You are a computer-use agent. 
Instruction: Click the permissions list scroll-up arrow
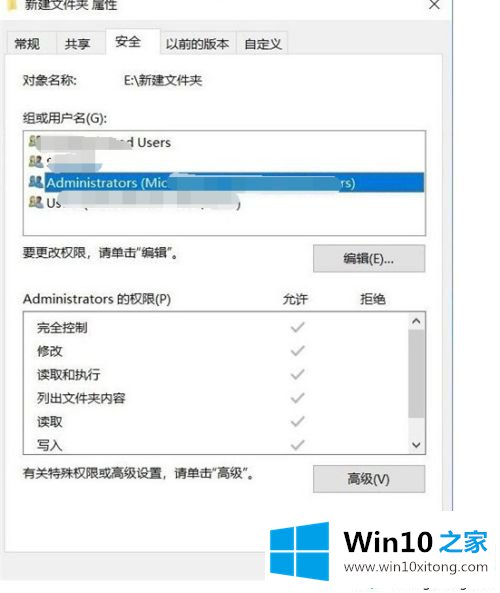click(x=416, y=321)
